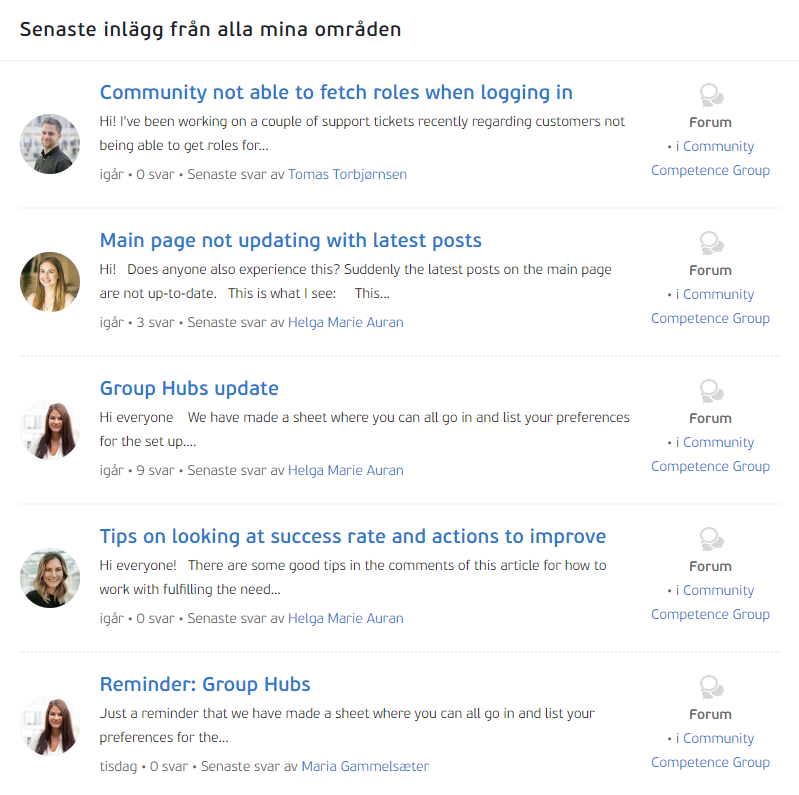Click forum icon beside Group Hubs update

click(x=711, y=392)
